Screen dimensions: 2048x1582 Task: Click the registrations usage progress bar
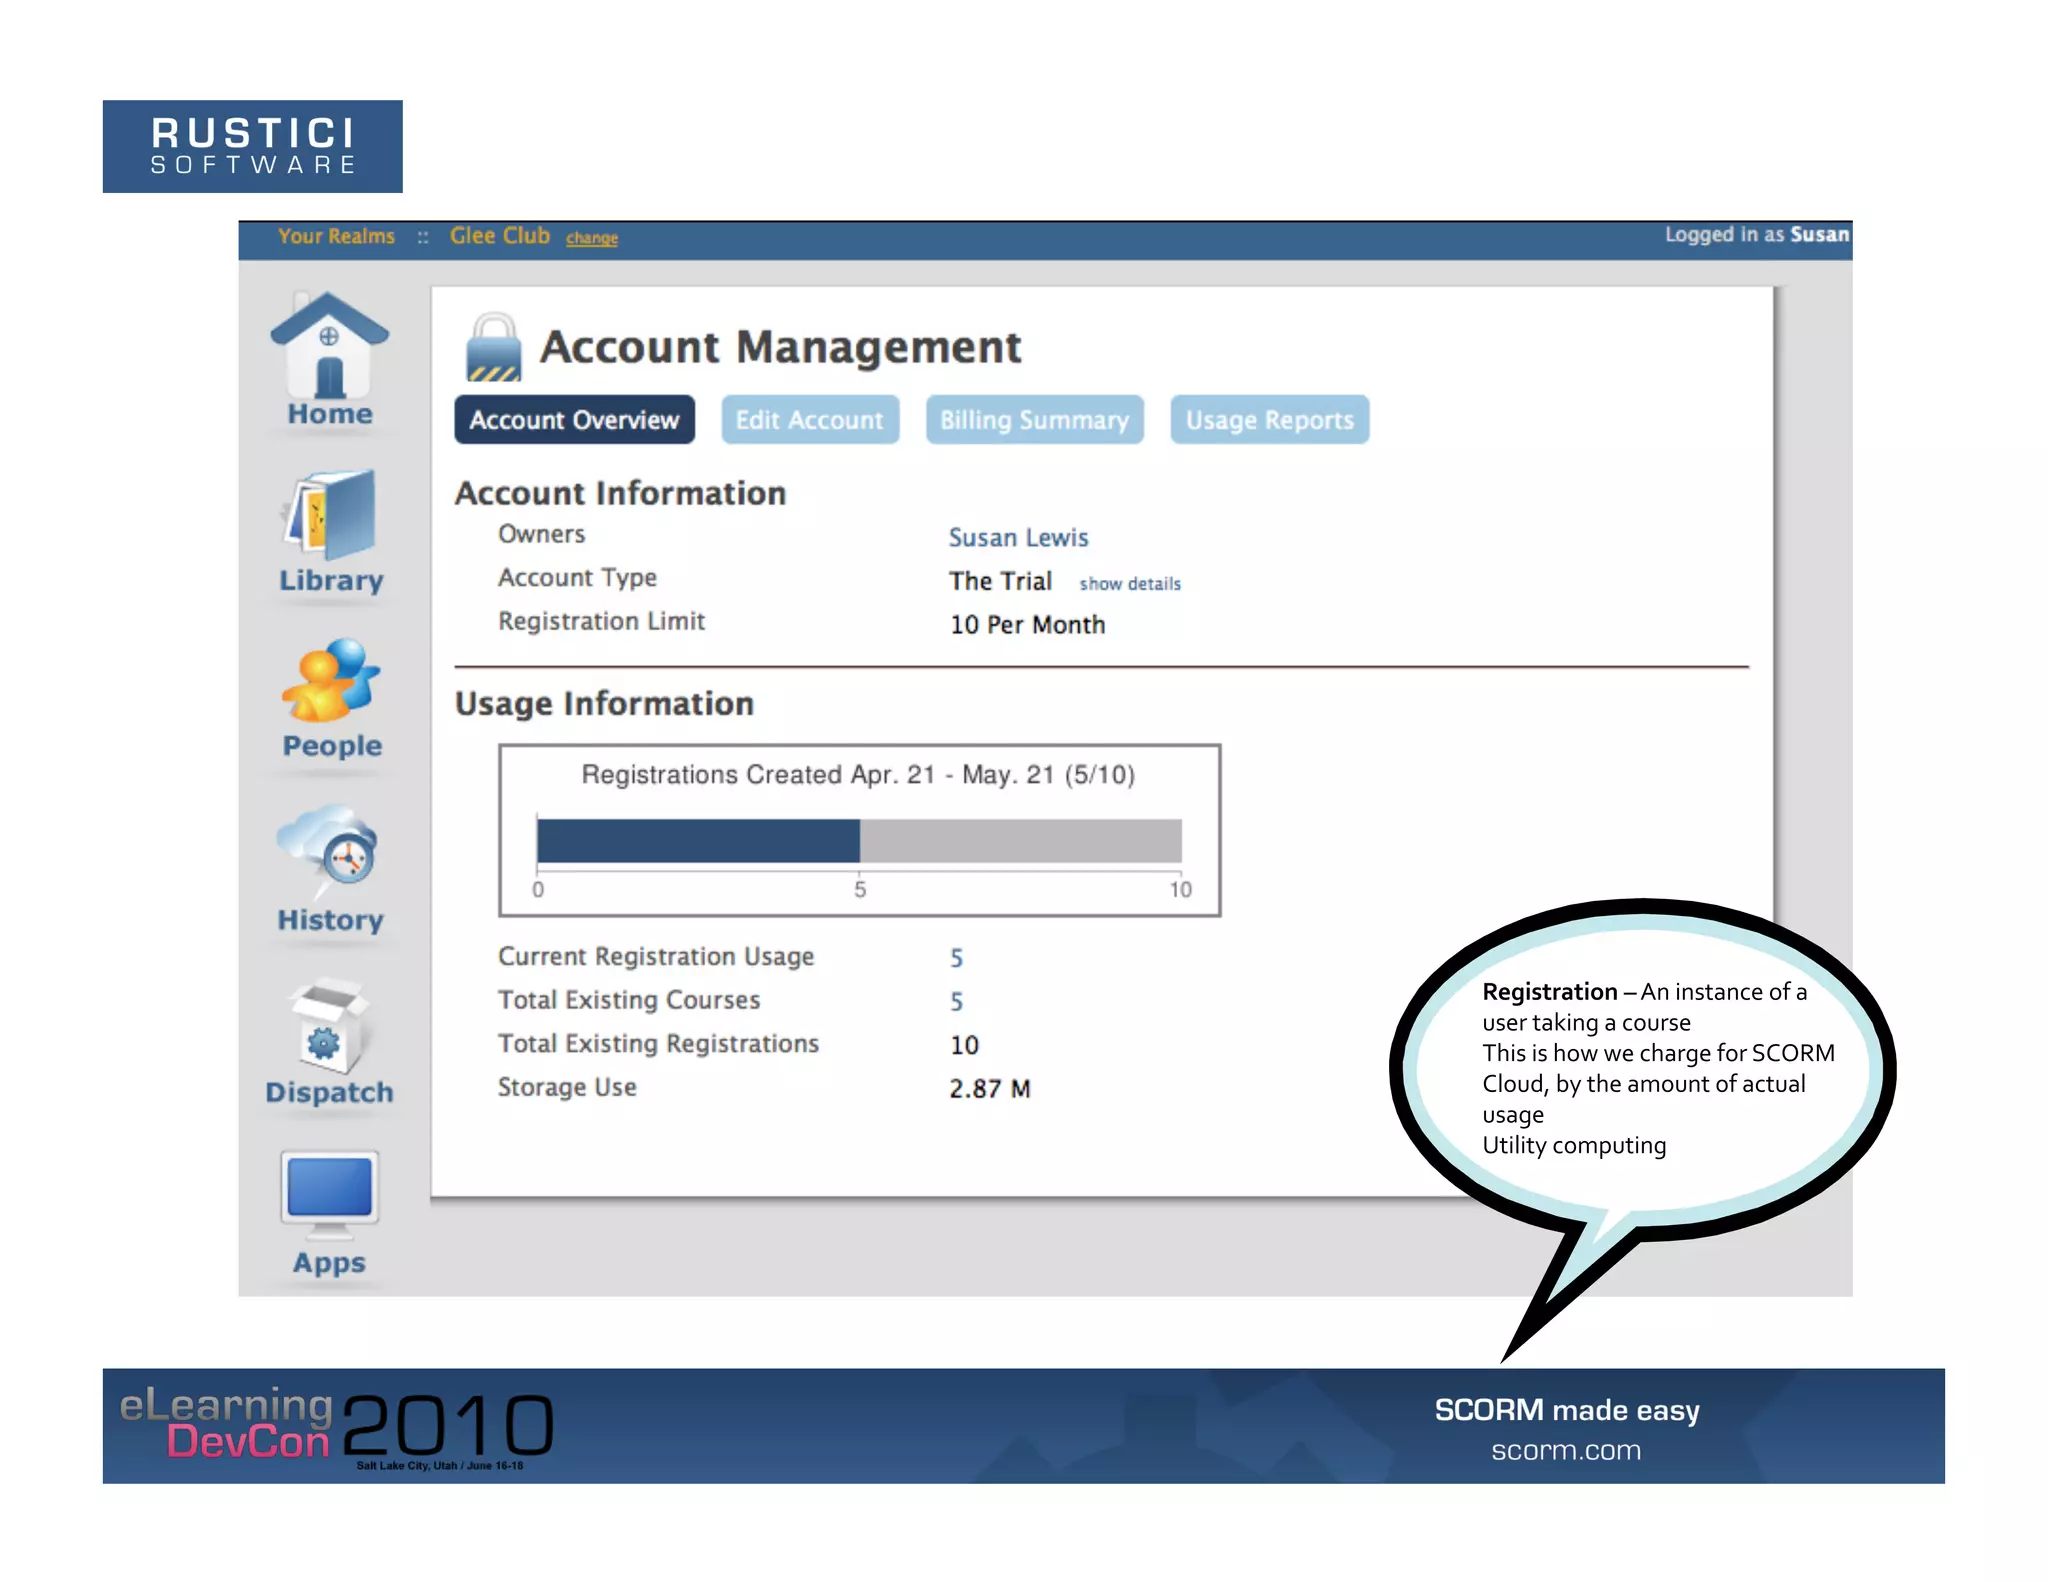point(859,841)
